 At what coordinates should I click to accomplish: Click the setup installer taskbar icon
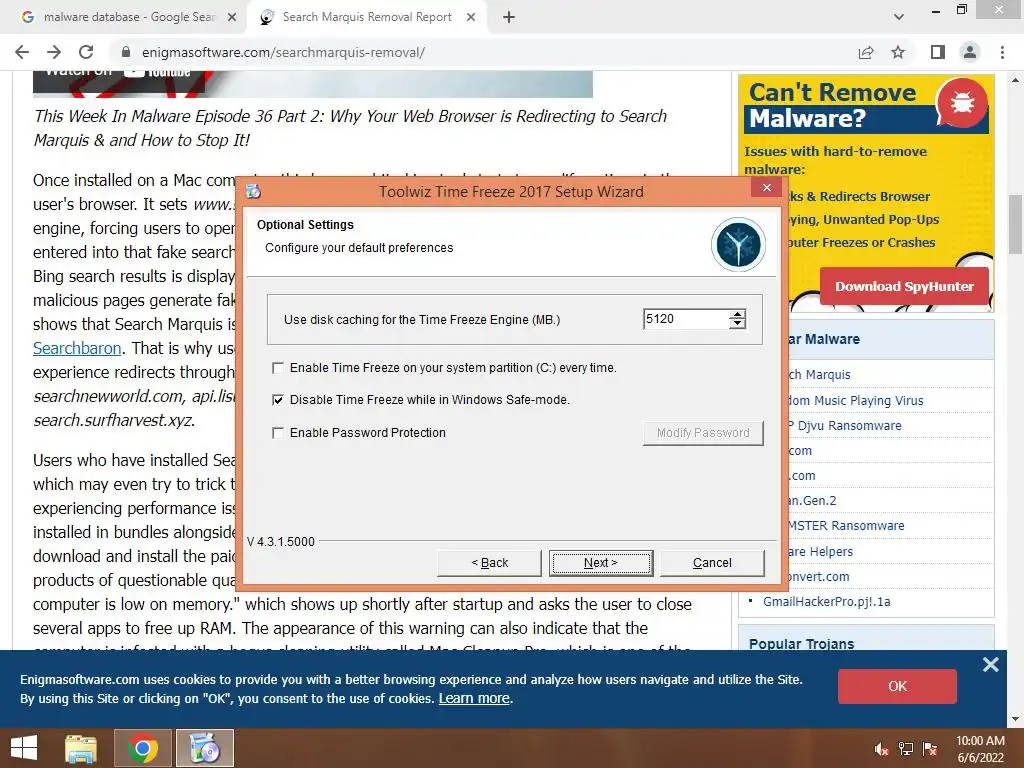(x=204, y=748)
